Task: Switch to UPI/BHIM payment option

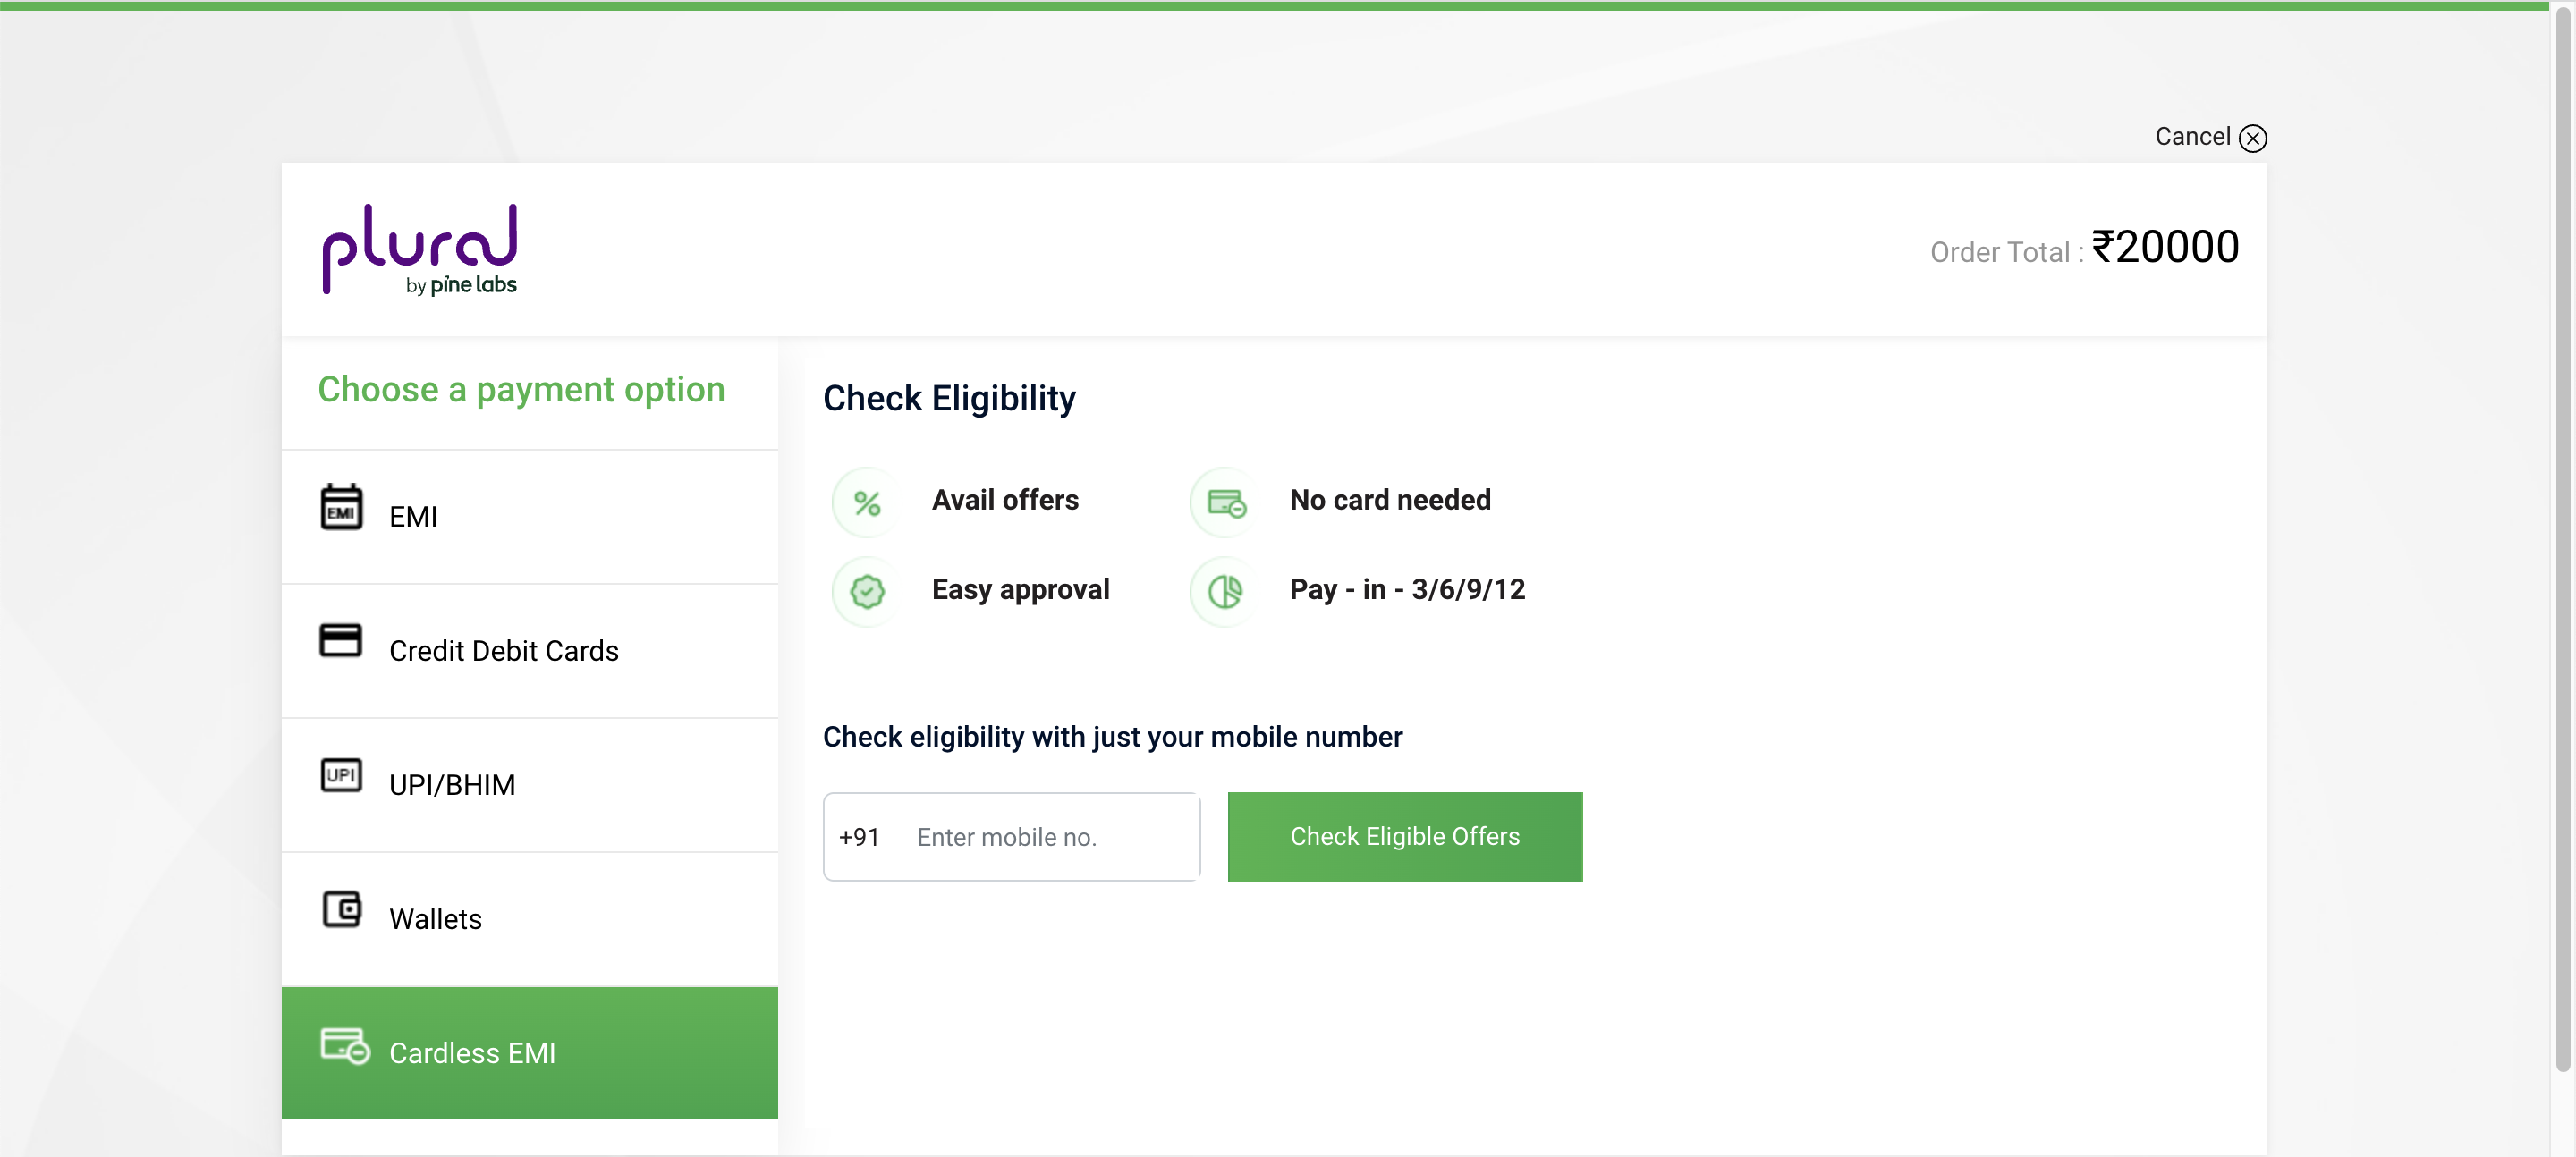Action: pos(530,785)
